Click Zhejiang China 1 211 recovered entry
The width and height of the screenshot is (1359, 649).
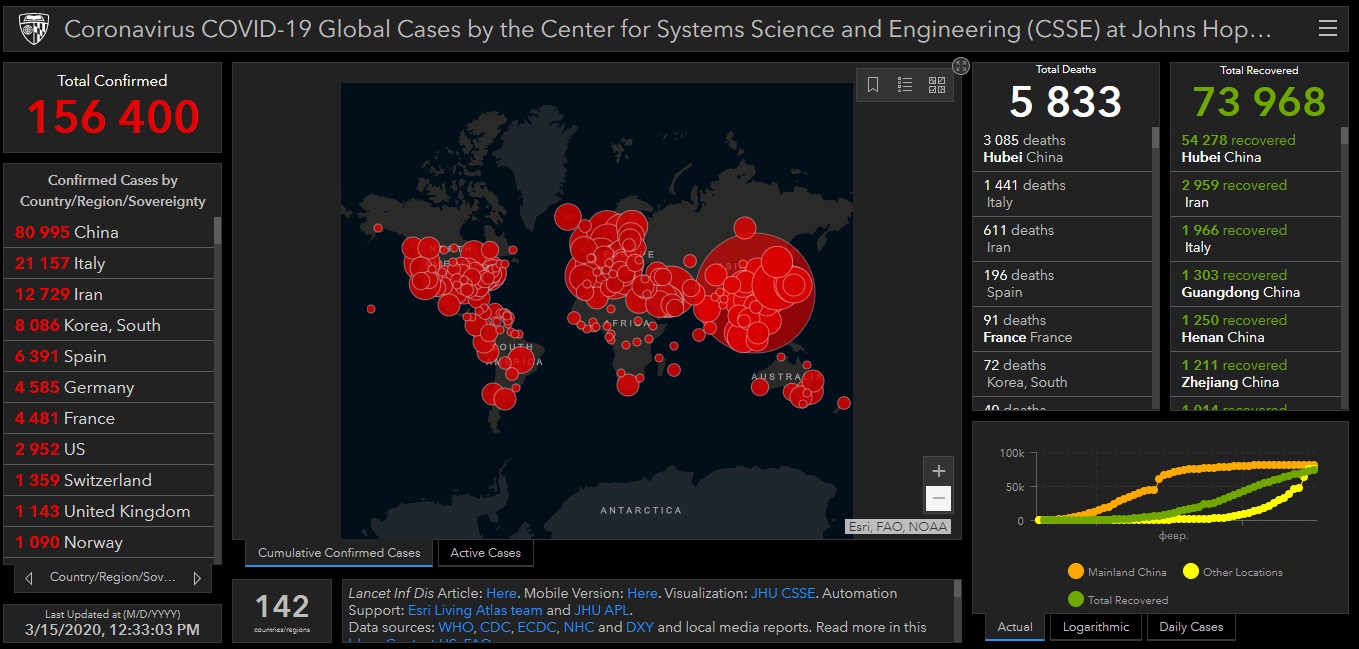[1255, 374]
